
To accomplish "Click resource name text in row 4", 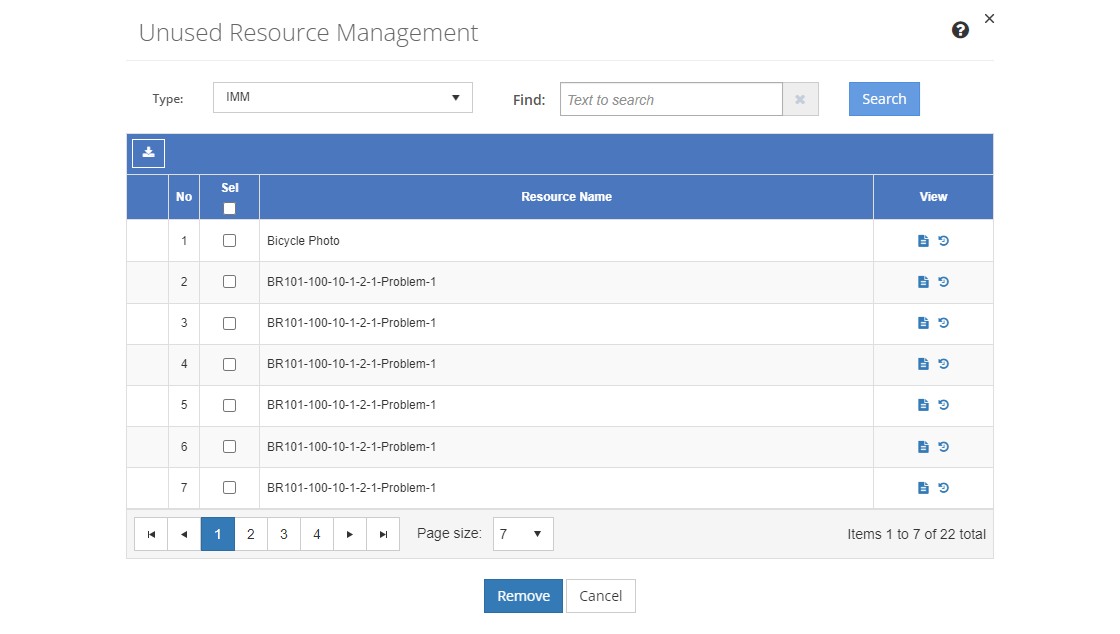I will 351,364.
